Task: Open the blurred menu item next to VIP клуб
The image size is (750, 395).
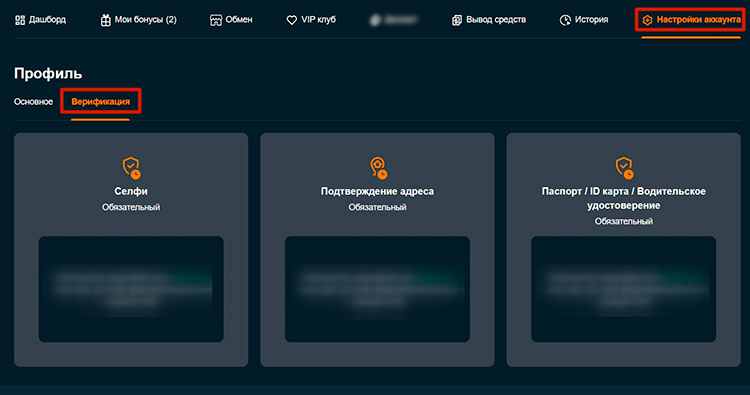Action: tap(394, 20)
